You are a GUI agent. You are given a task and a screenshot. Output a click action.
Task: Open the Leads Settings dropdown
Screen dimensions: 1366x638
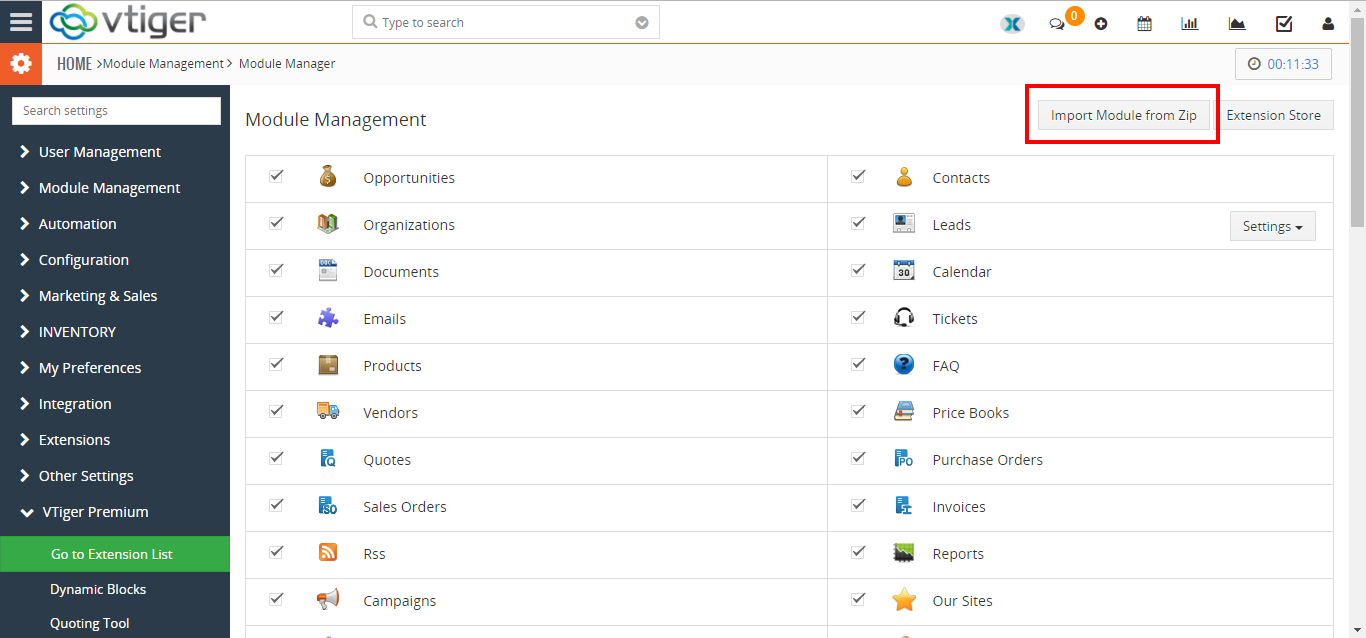[x=1272, y=226]
